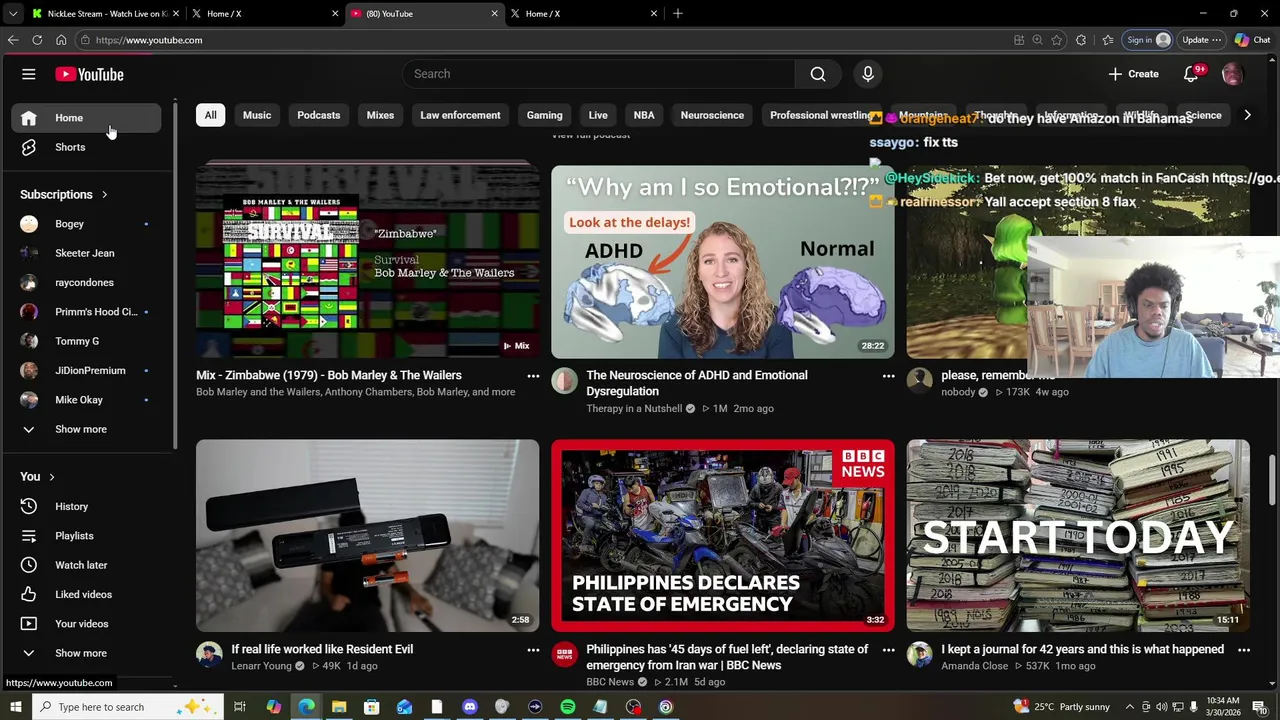Click the Create button
Viewport: 1280px width, 720px height.
tap(1133, 74)
